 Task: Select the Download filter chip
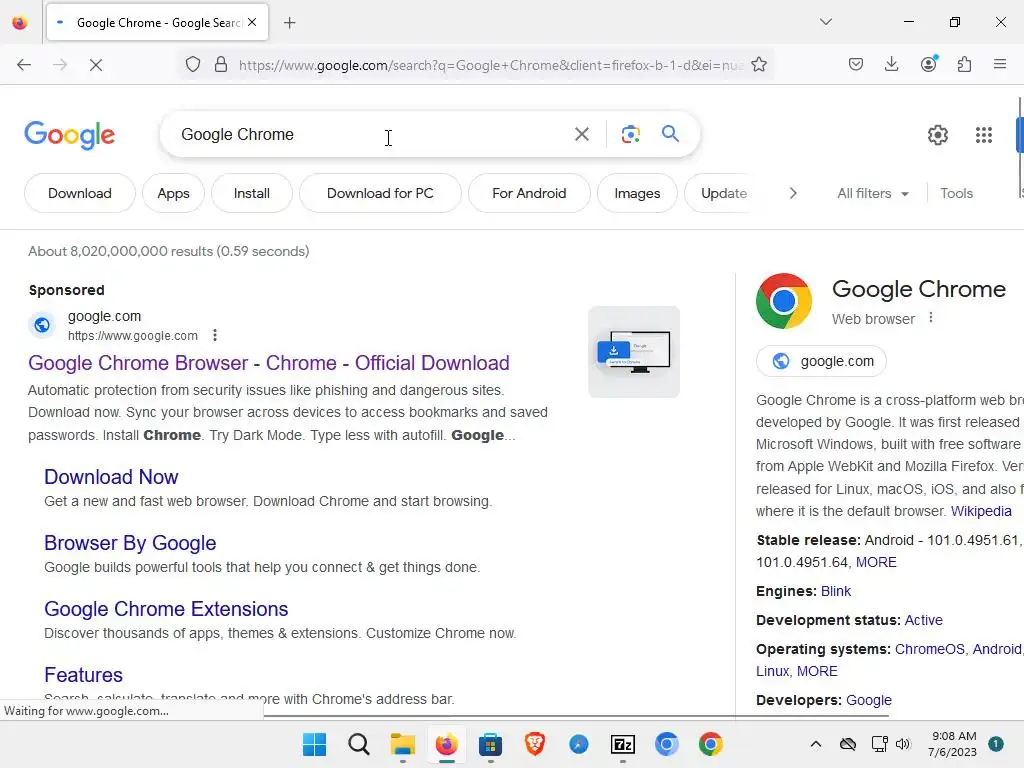(80, 193)
